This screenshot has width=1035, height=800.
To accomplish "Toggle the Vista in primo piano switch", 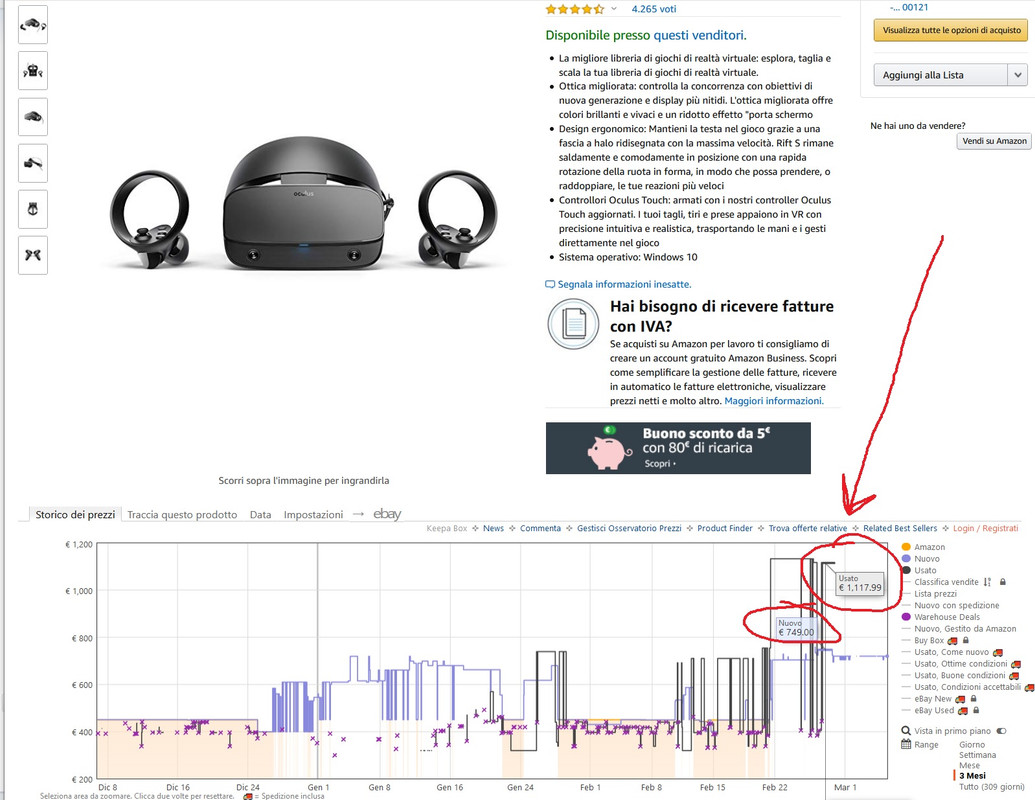I will [x=1001, y=731].
